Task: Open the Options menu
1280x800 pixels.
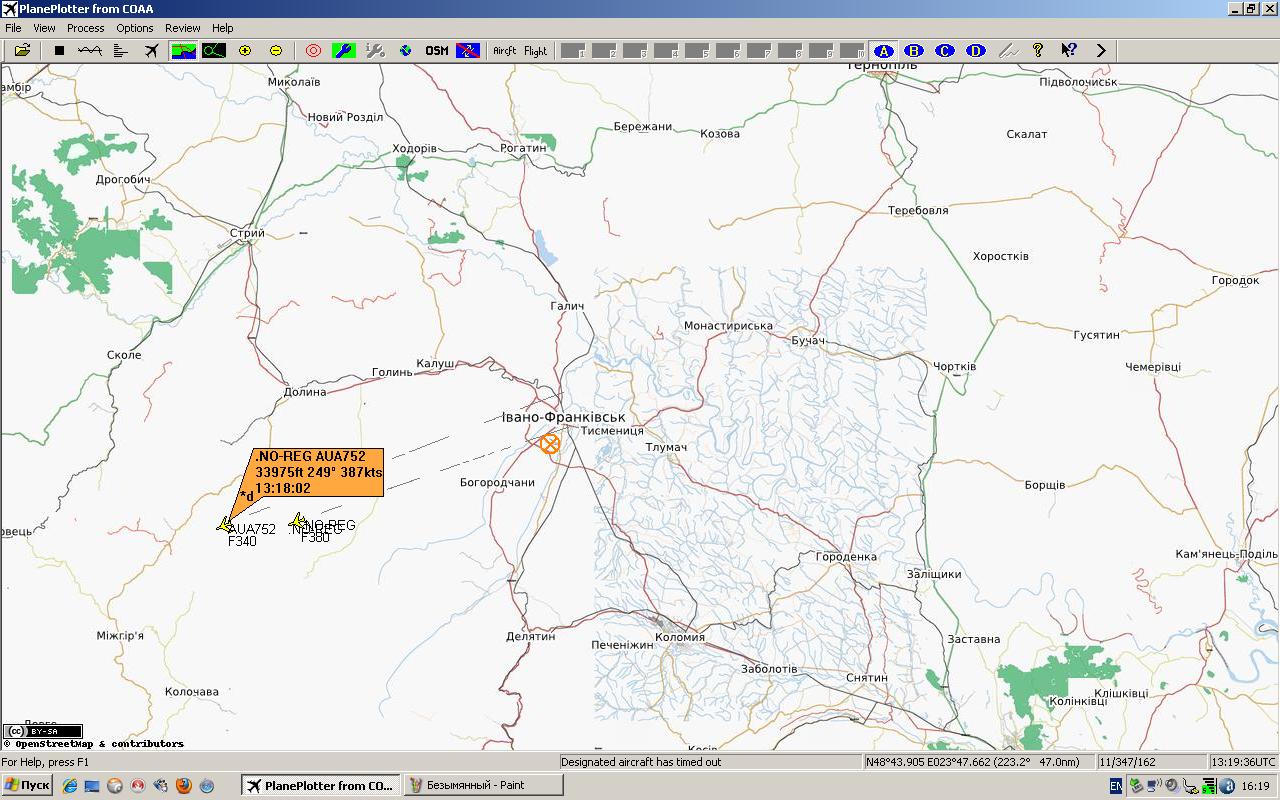Action: click(135, 28)
